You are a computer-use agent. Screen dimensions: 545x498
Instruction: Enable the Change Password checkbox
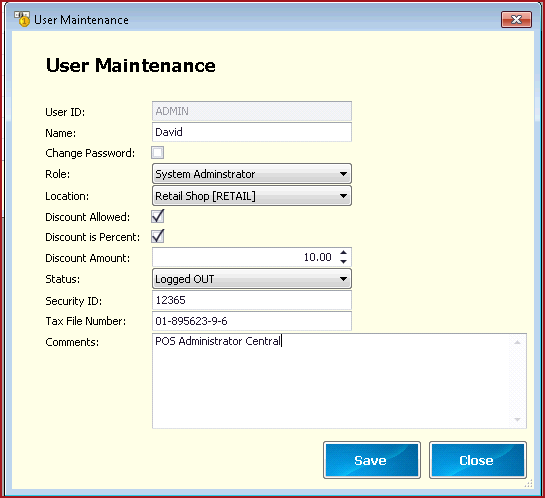tap(157, 153)
